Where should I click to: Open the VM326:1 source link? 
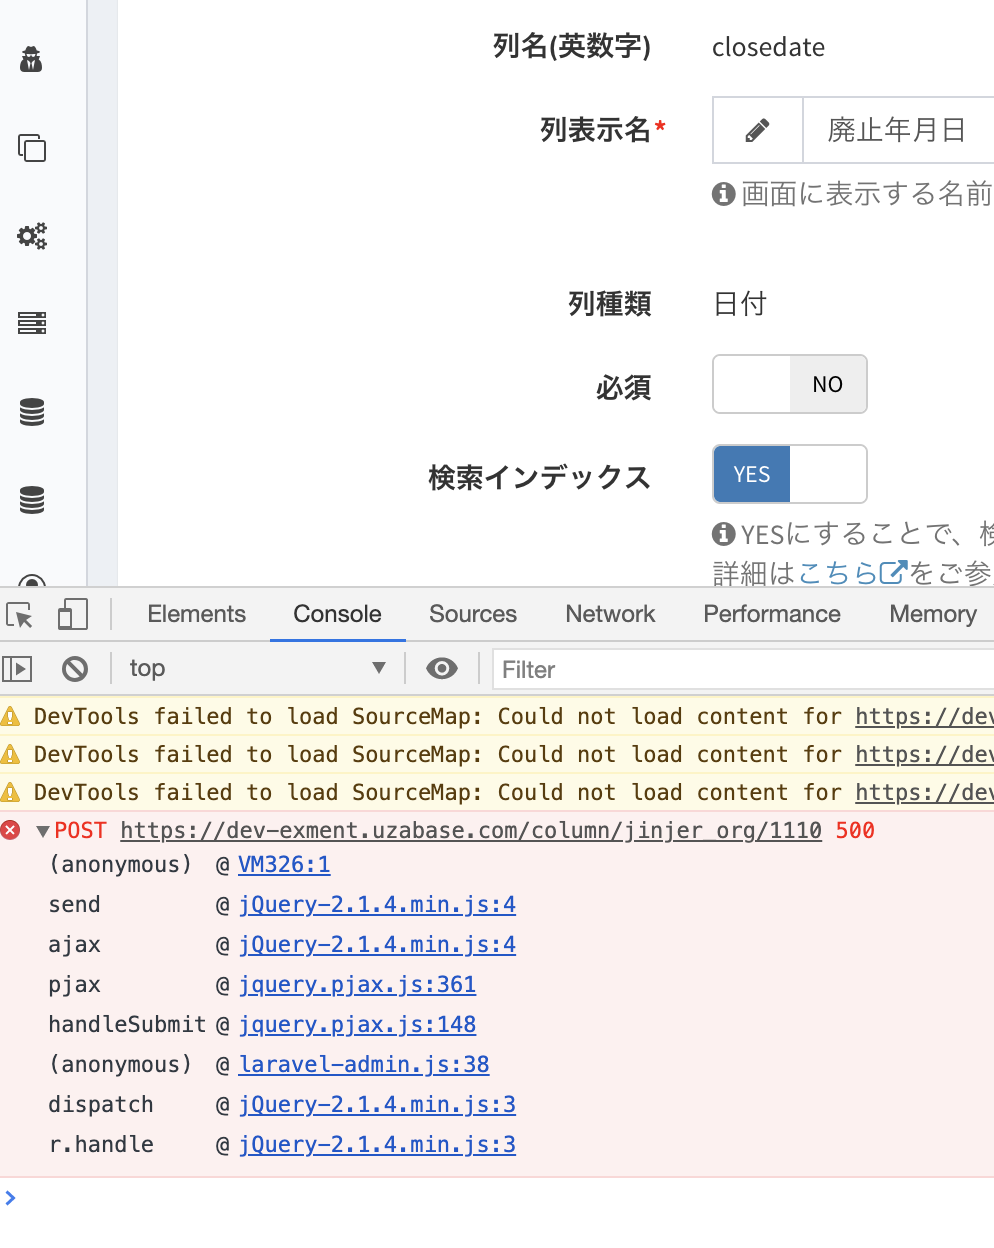284,865
